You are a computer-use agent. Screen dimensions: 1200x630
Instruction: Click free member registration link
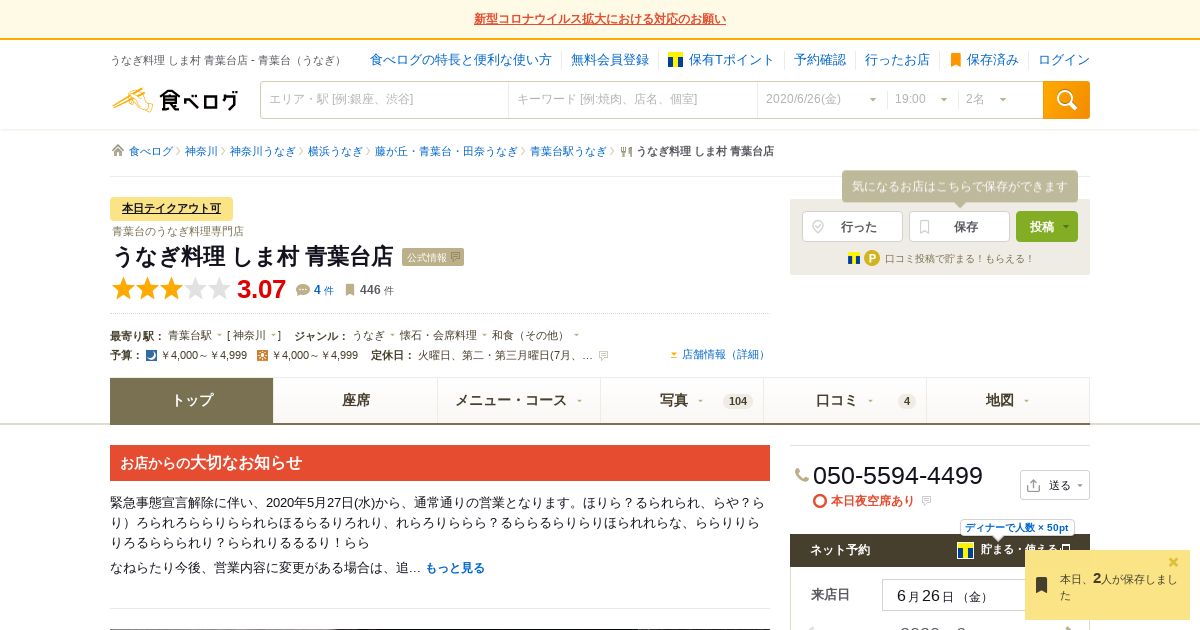pyautogui.click(x=610, y=60)
